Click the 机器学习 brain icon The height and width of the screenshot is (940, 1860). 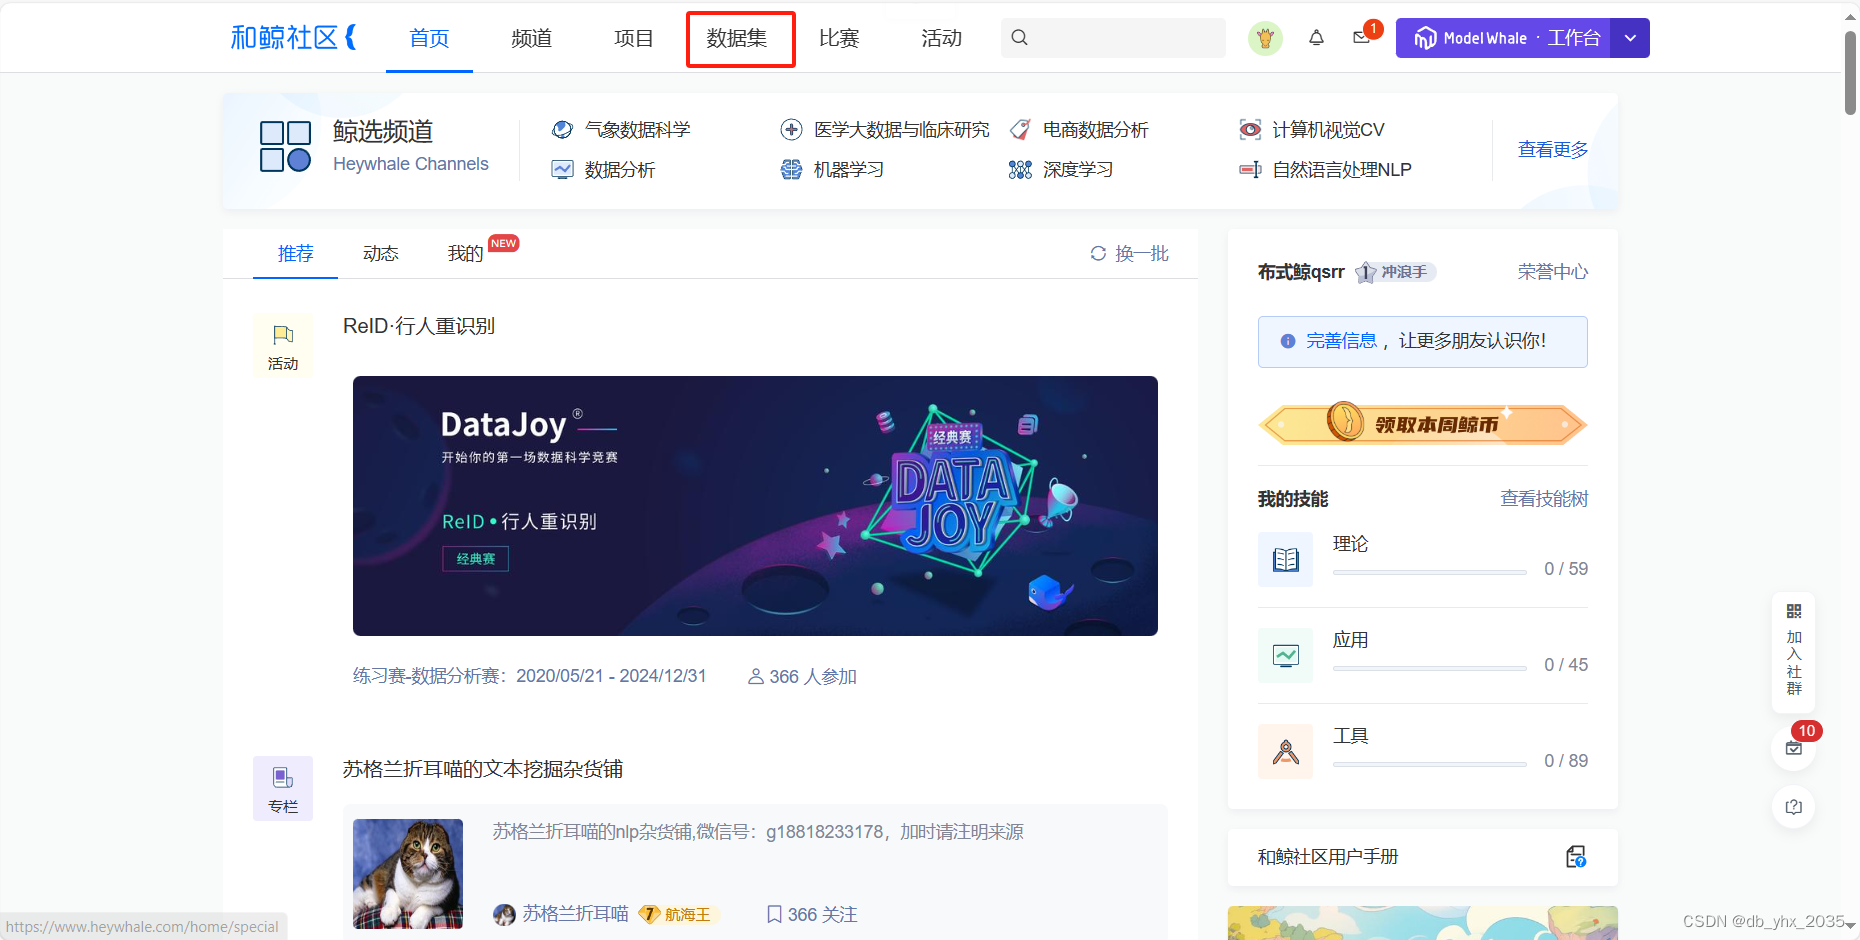click(791, 170)
